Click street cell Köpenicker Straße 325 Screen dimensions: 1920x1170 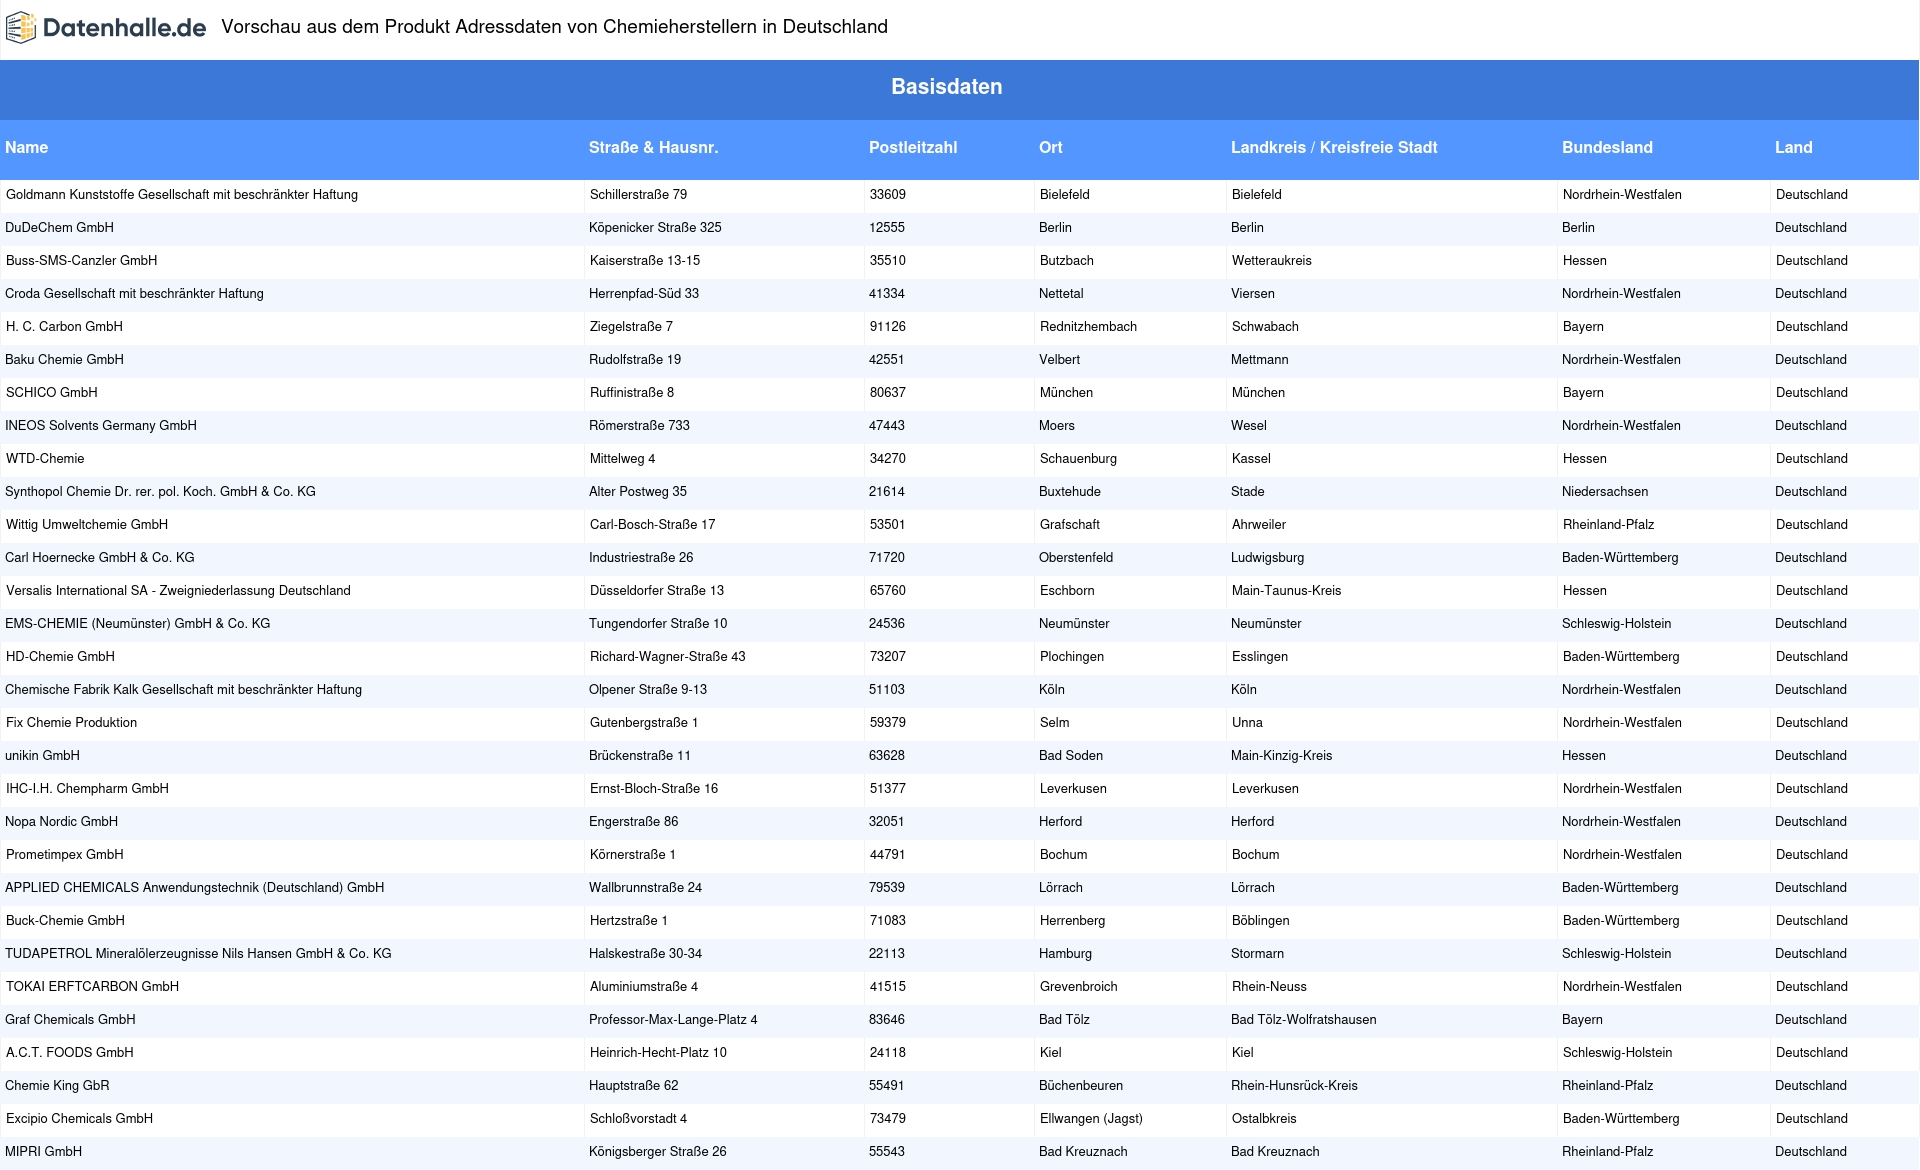(x=655, y=228)
